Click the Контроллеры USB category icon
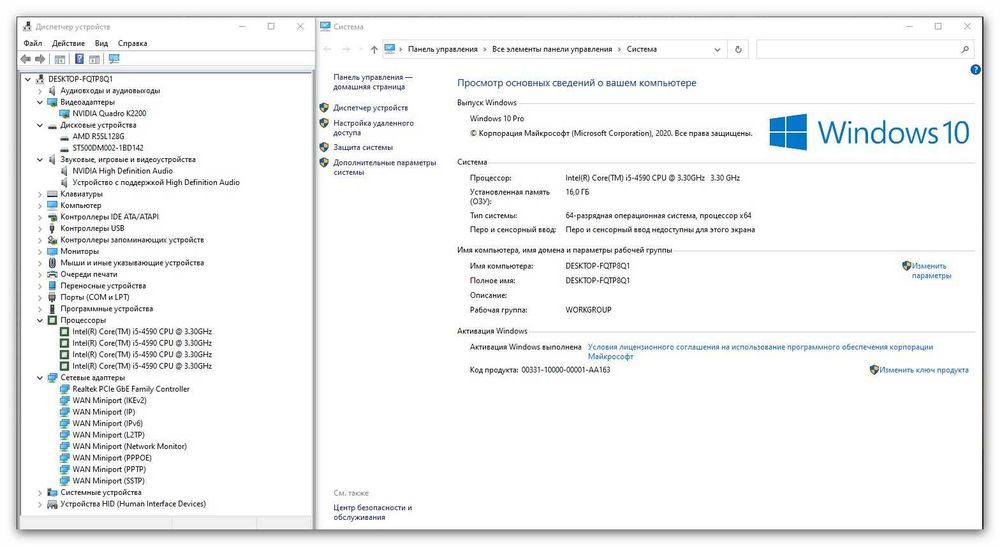This screenshot has width=1000, height=546. 52,228
